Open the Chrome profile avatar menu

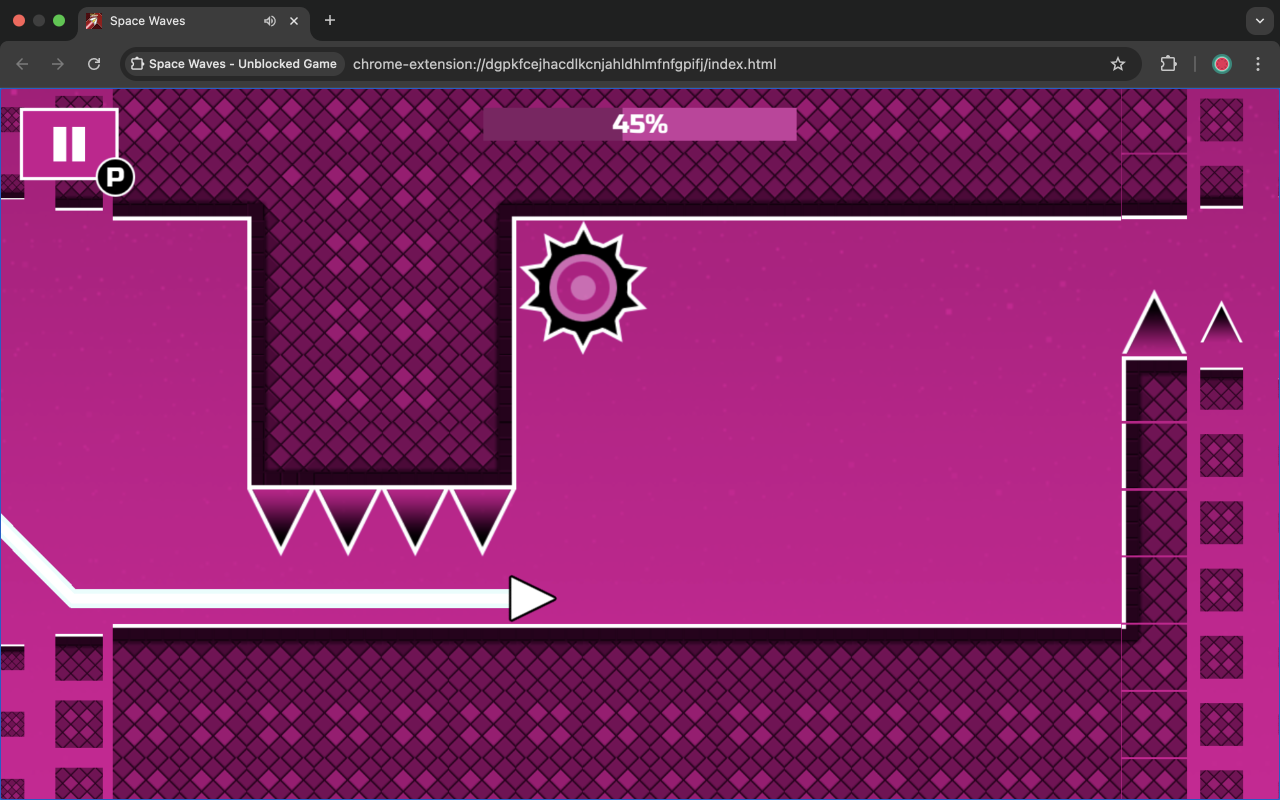pos(1222,64)
